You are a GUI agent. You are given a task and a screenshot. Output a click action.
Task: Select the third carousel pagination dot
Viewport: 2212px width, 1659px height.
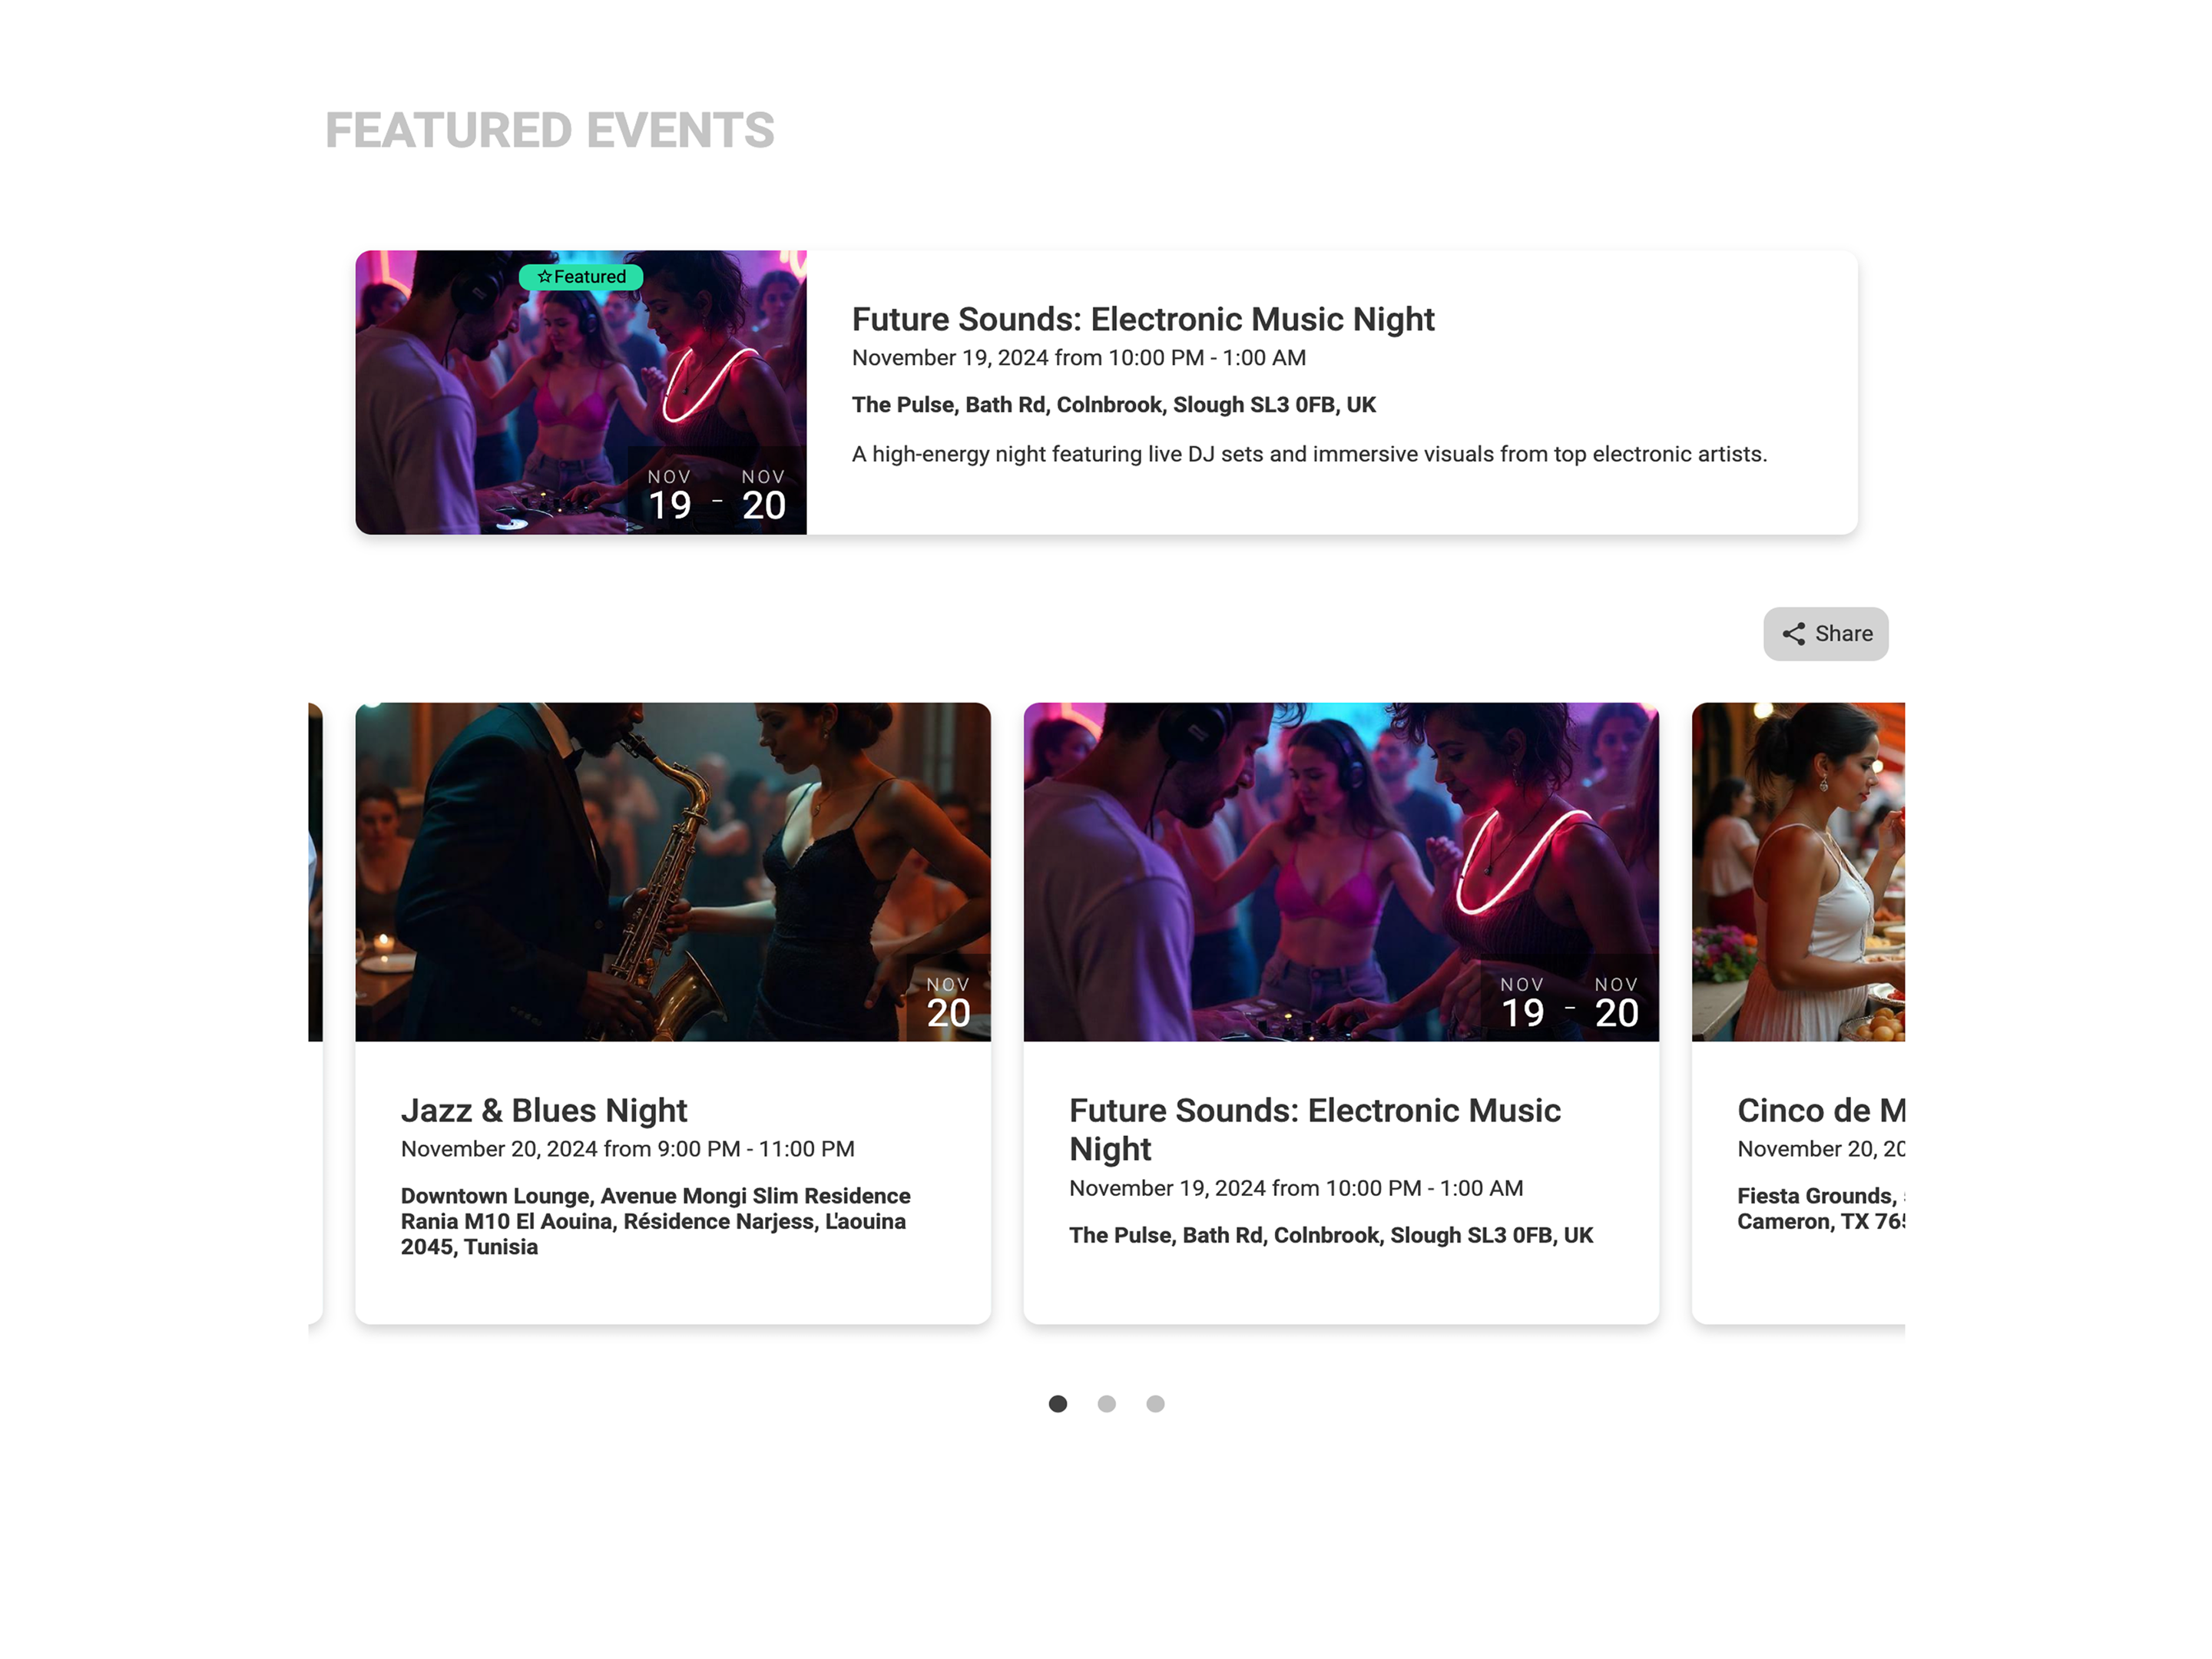pos(1155,1404)
